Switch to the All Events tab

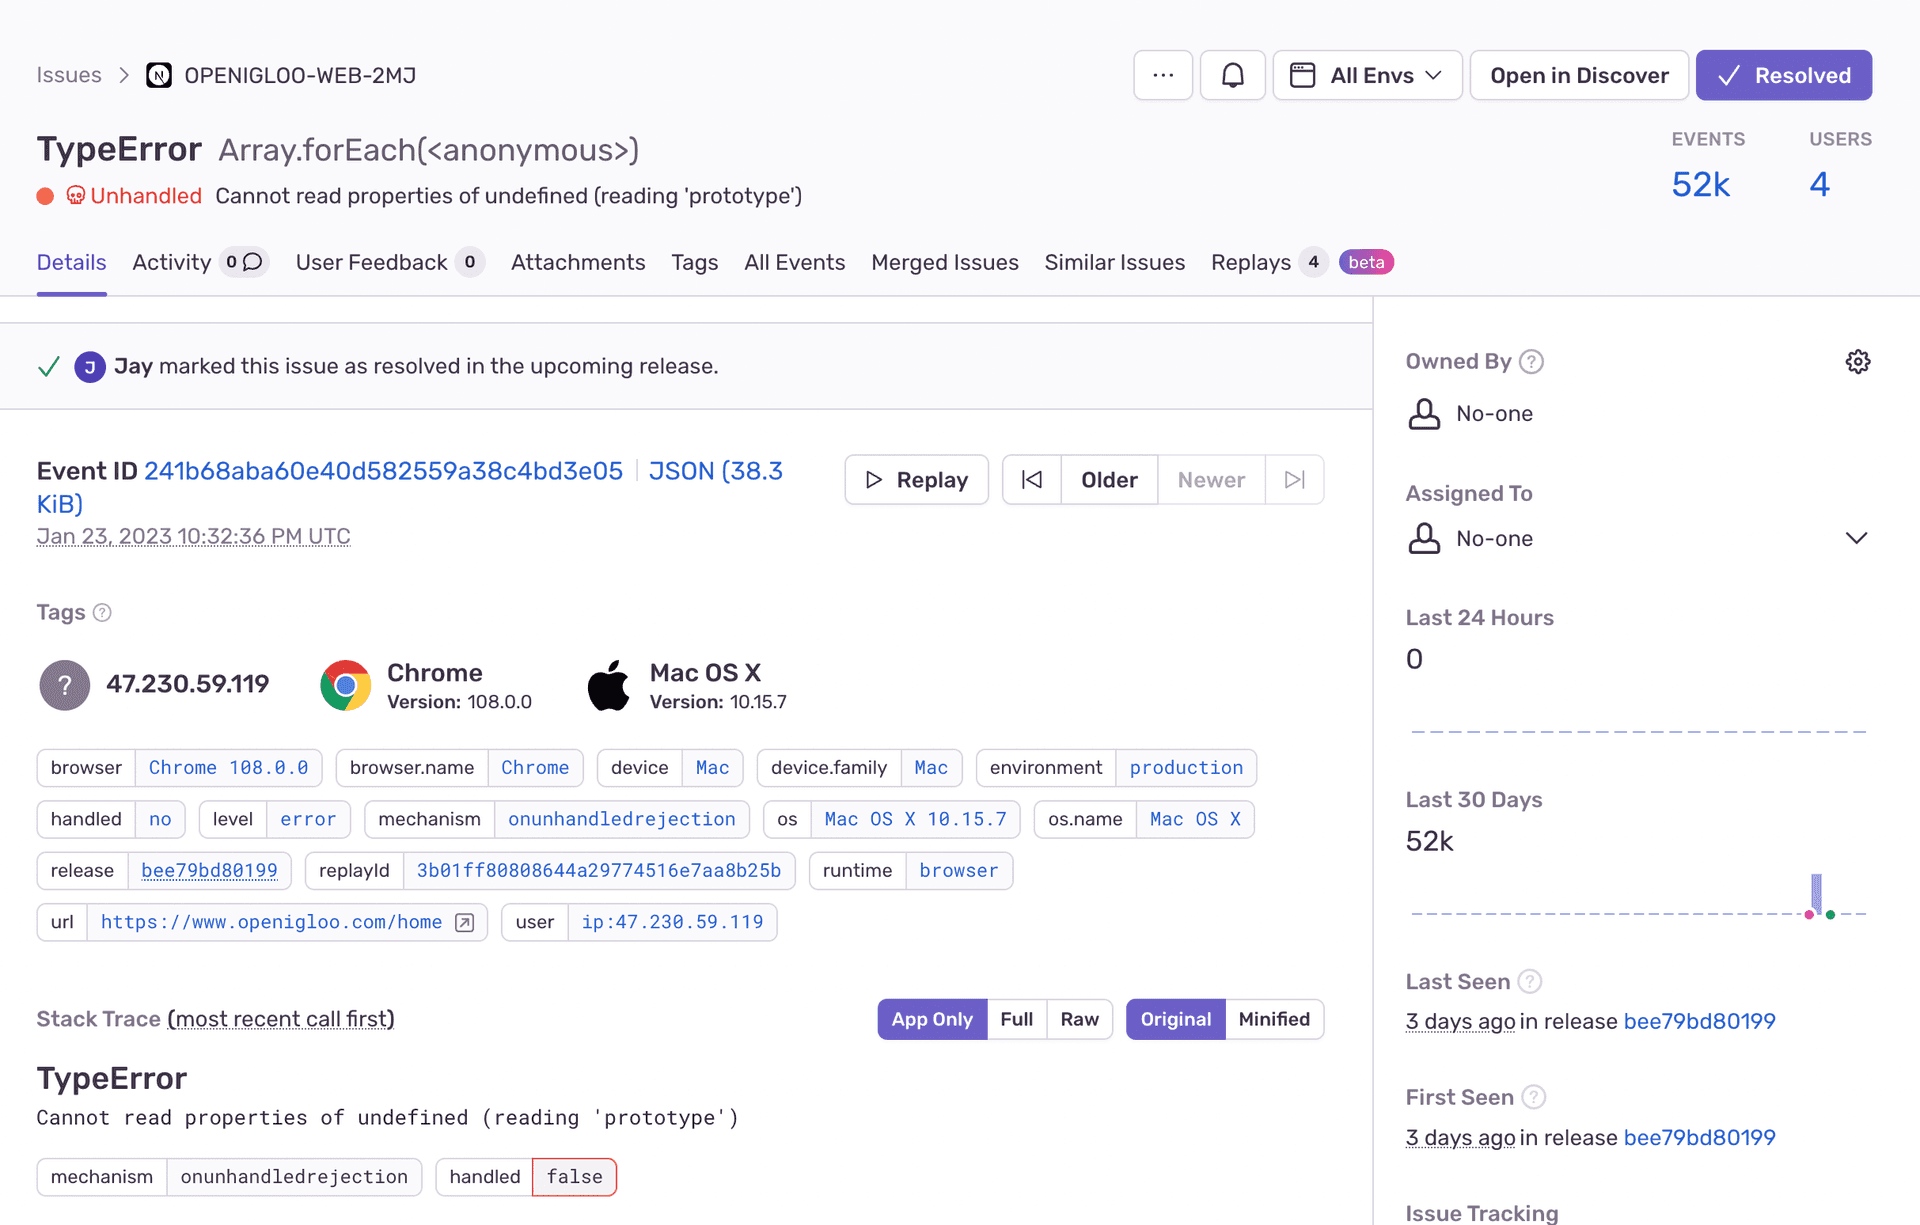point(794,262)
